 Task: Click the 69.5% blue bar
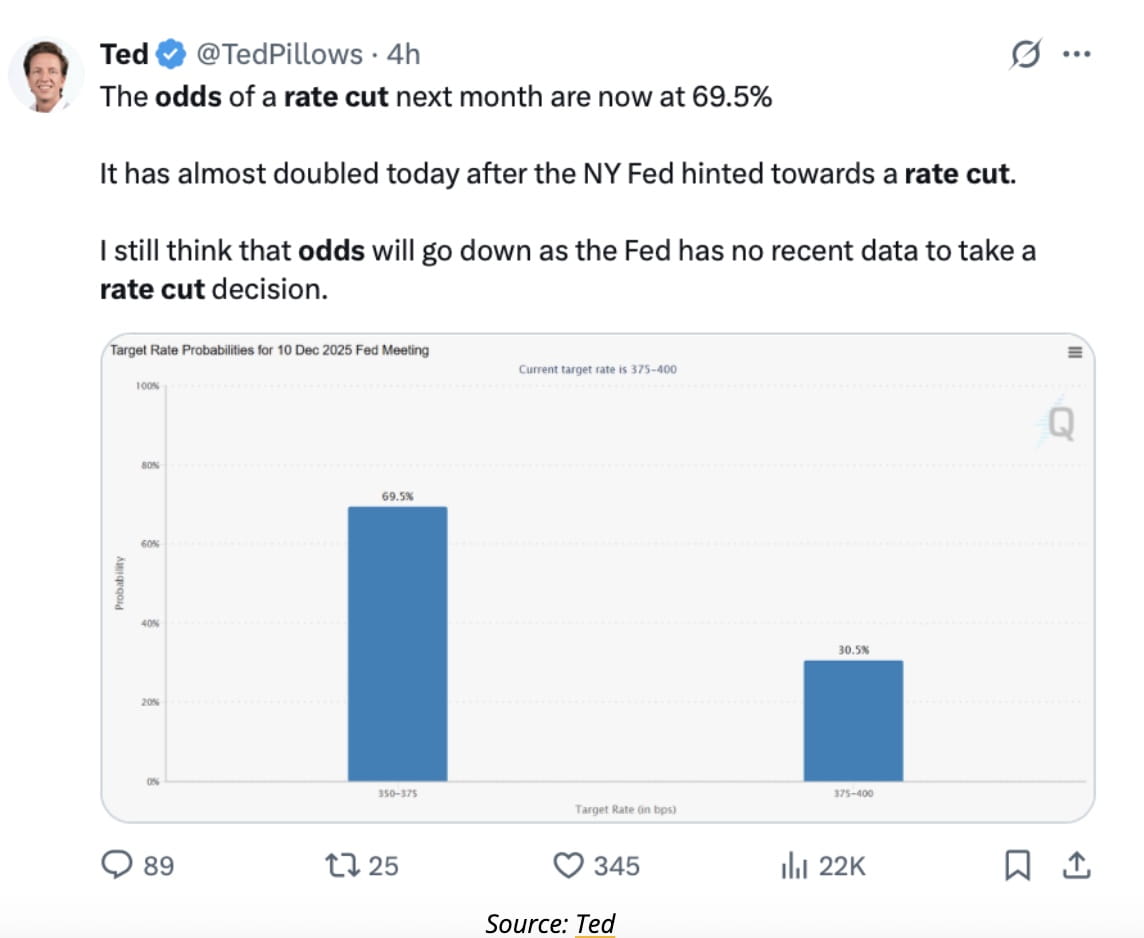click(x=397, y=643)
